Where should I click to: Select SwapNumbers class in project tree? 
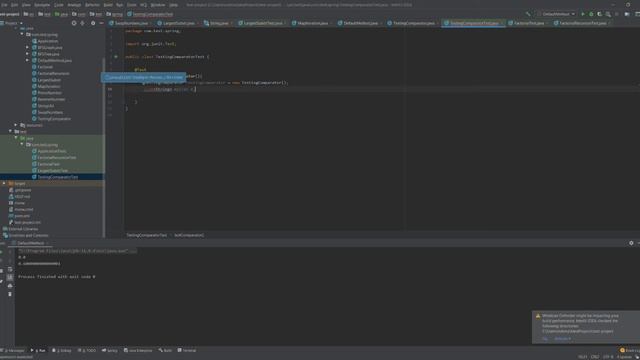point(50,112)
